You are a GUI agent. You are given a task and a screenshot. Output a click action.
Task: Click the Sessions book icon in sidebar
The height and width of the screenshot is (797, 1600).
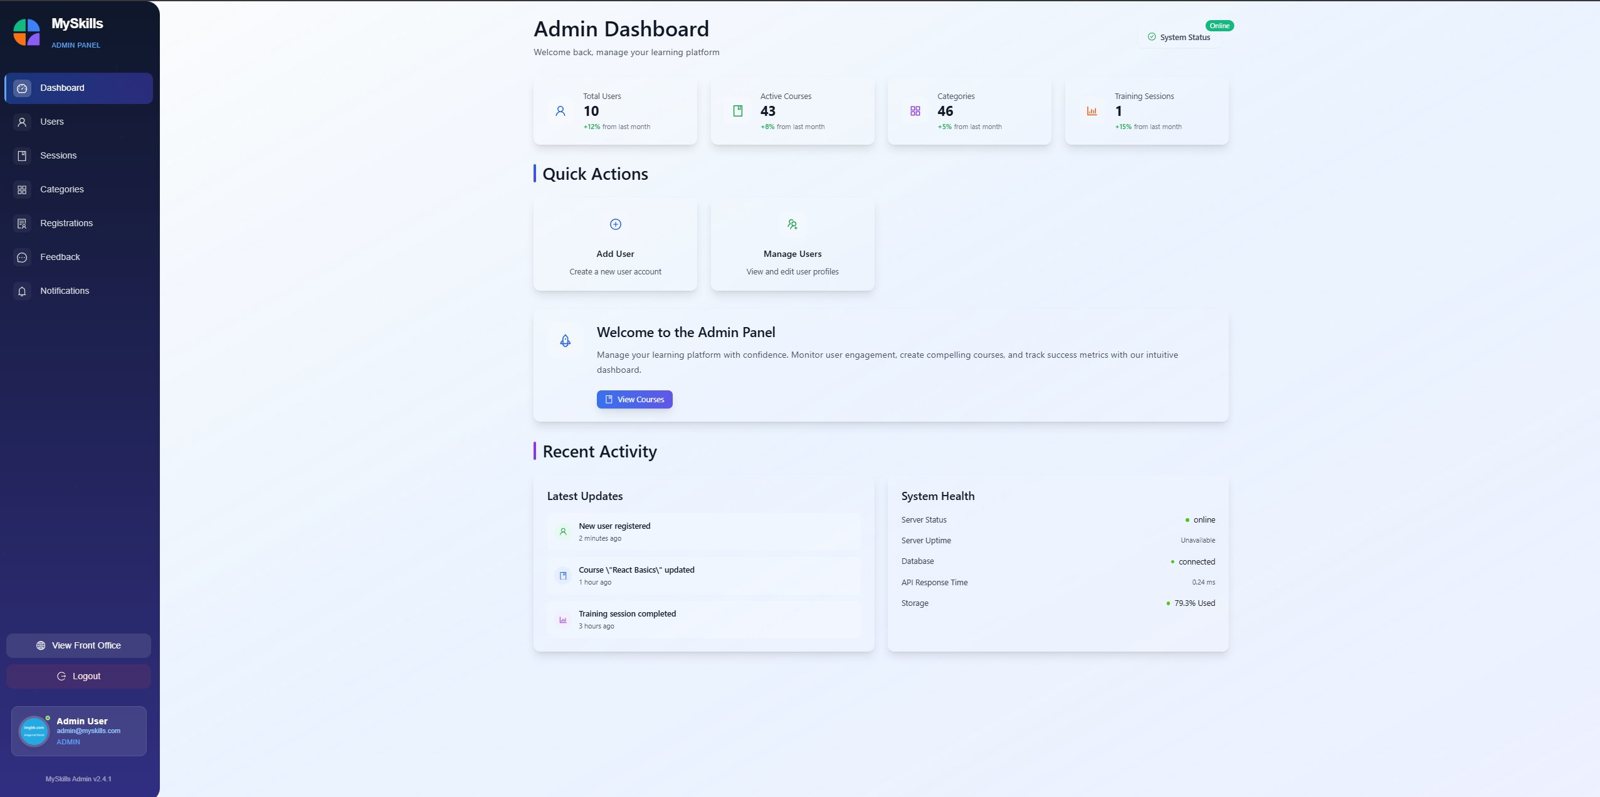(22, 156)
